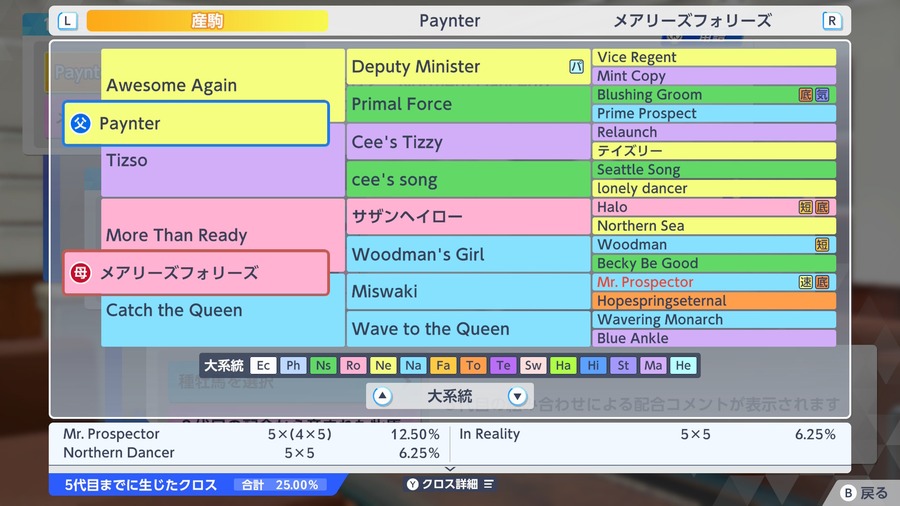Click the Fa lineage swatch
900x506 pixels.
pyautogui.click(x=443, y=365)
